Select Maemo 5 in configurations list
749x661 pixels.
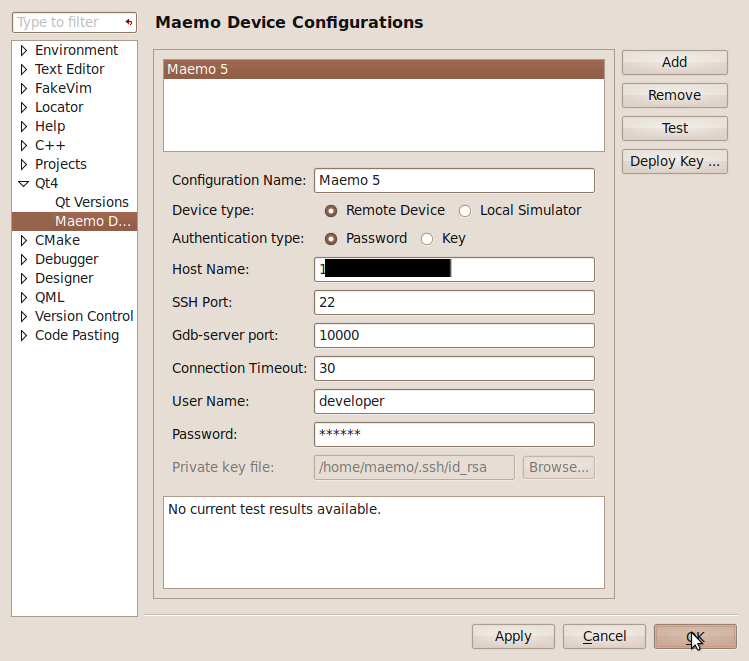(x=383, y=69)
